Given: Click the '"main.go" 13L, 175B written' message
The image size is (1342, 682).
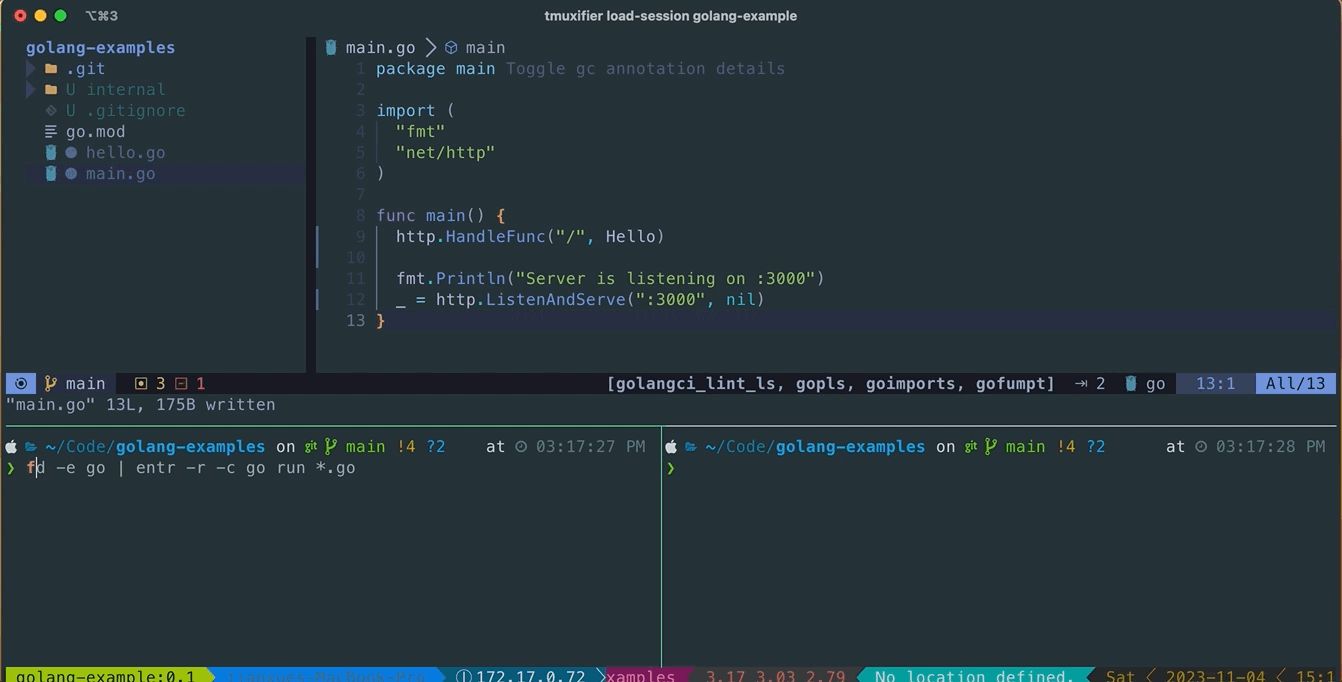Looking at the screenshot, I should pyautogui.click(x=140, y=405).
